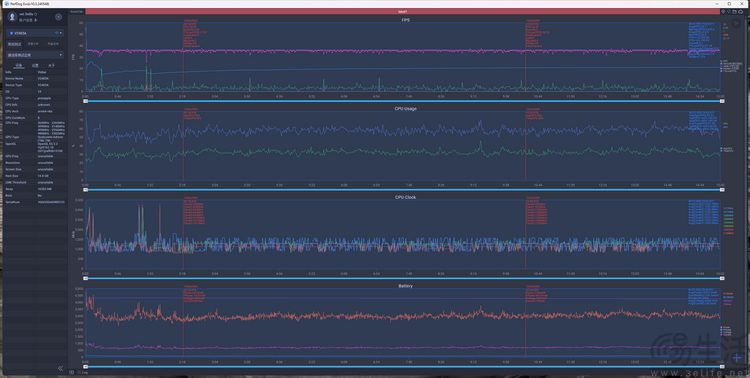Click the round play button to start recording
The image size is (750, 378).
tap(736, 23)
